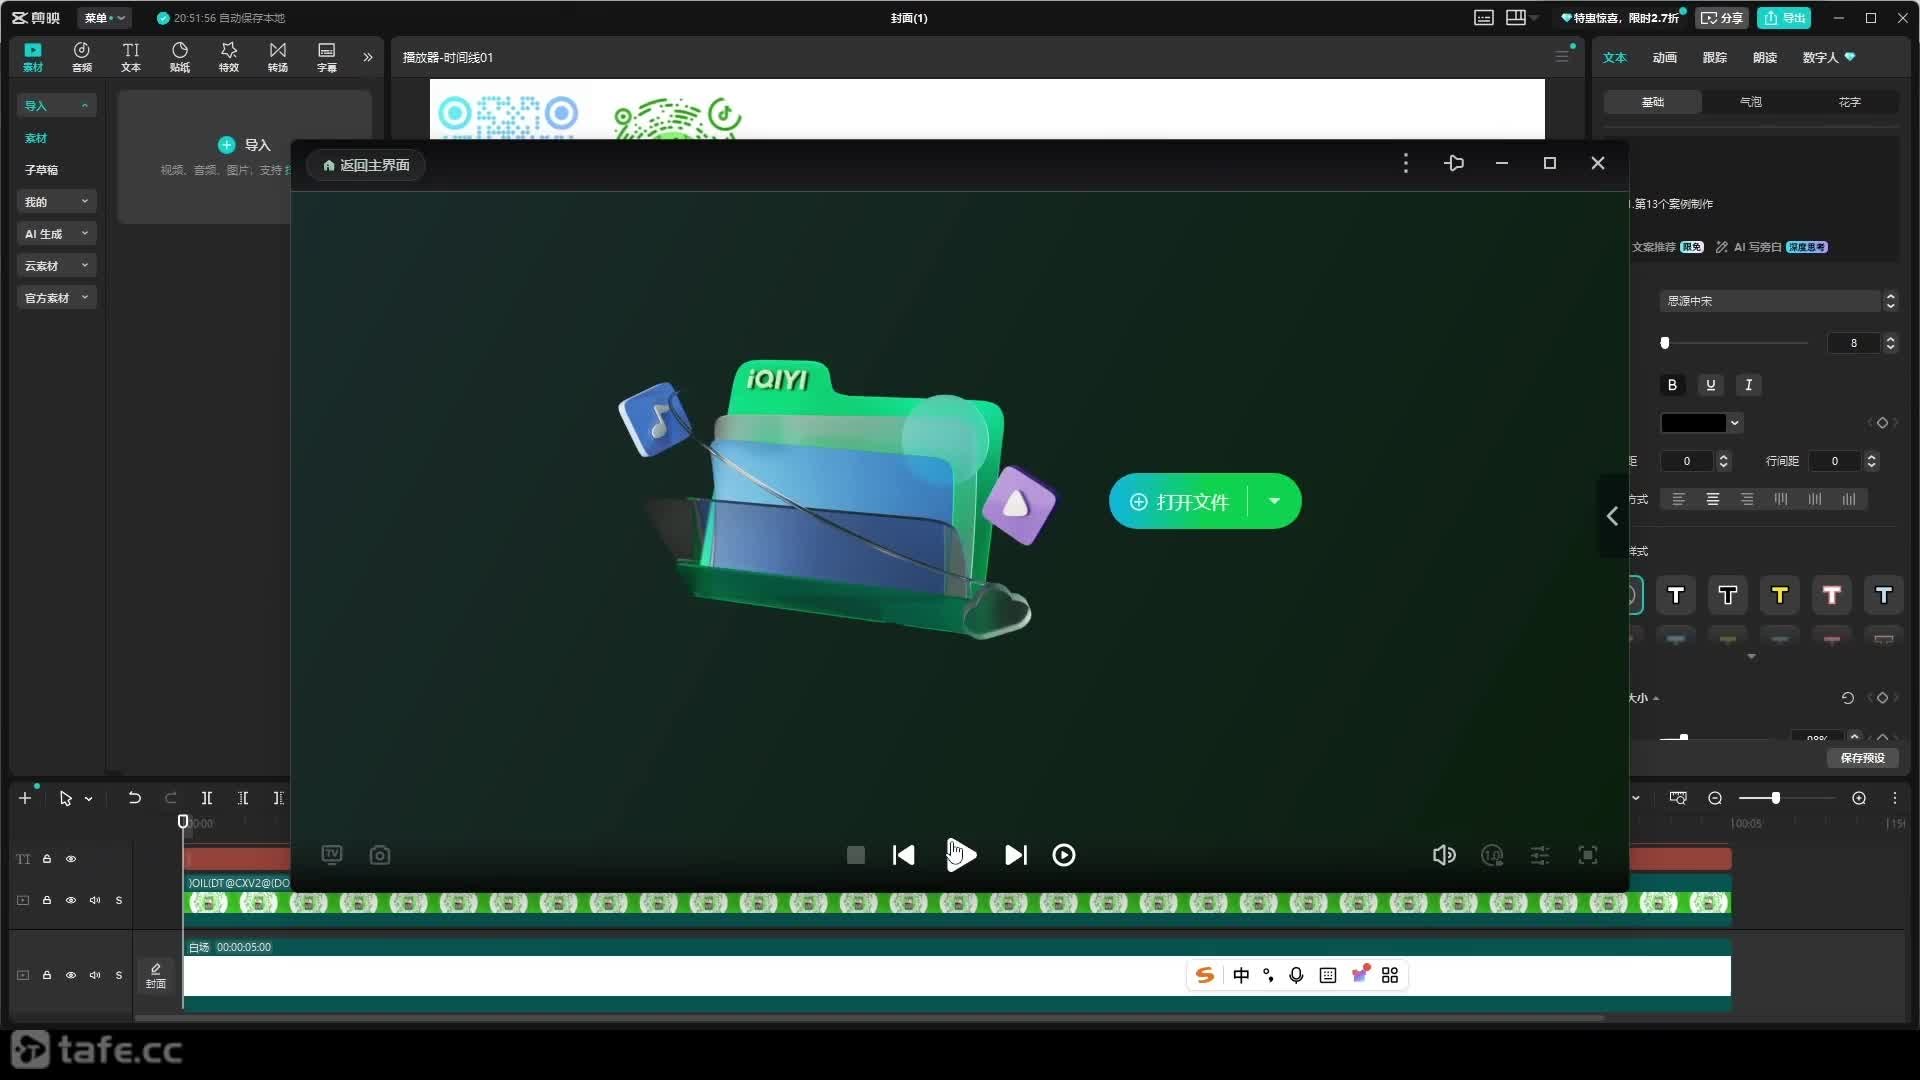Pin the iQIYI player window on top
The width and height of the screenshot is (1920, 1080).
click(1454, 163)
